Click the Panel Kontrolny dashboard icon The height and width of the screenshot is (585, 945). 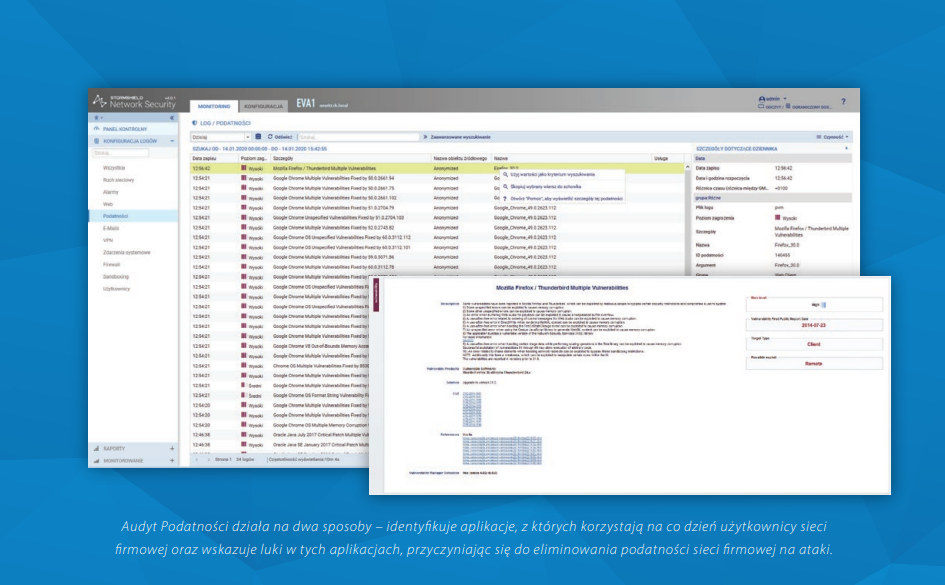point(96,130)
